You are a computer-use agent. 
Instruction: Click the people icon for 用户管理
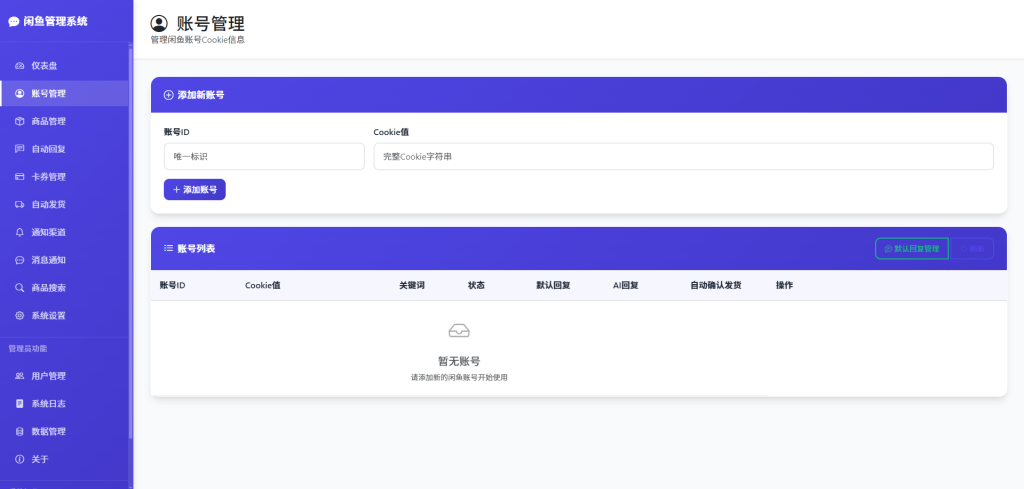(20, 376)
